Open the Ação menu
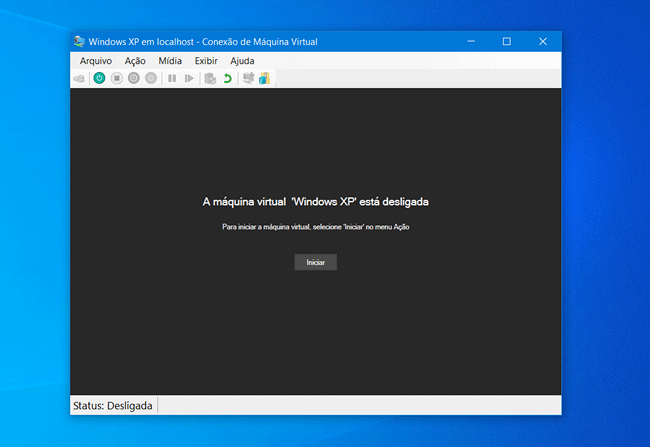650x447 pixels. 135,61
